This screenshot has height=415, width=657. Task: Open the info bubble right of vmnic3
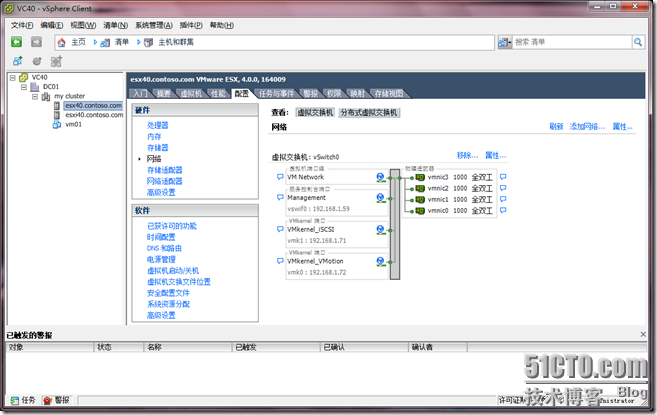coord(503,176)
